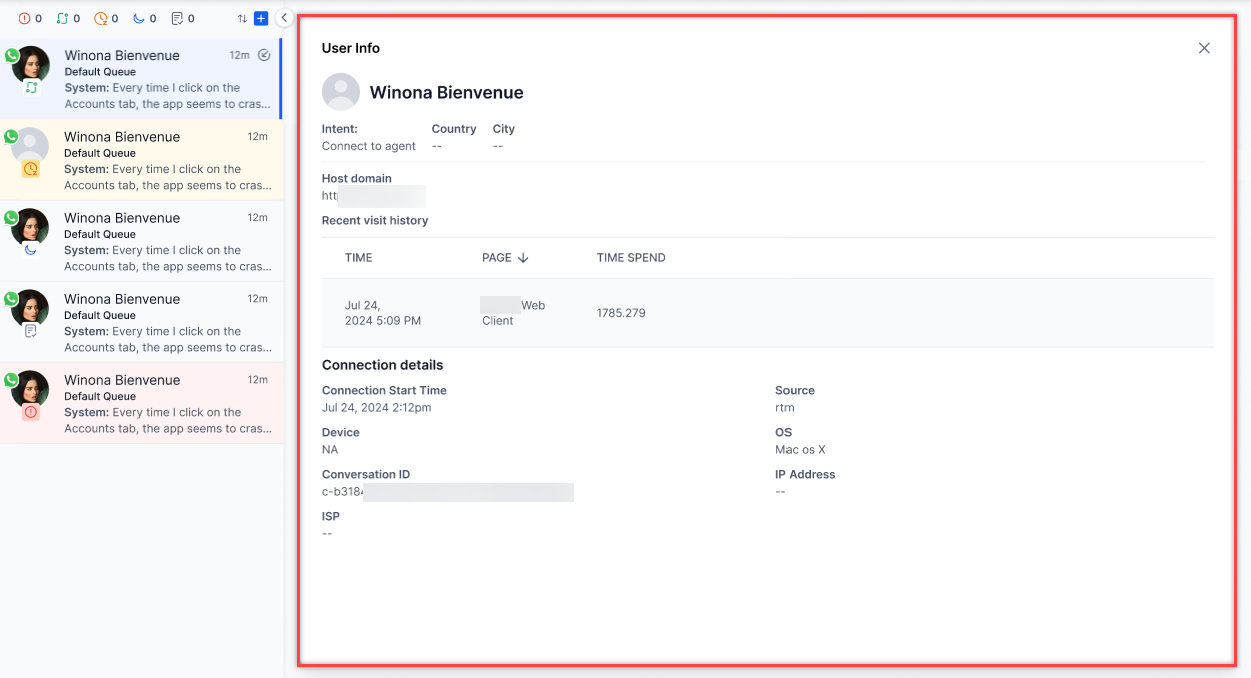Click the red alert status counter icon
Viewport: 1251px width, 678px height.
click(25, 18)
